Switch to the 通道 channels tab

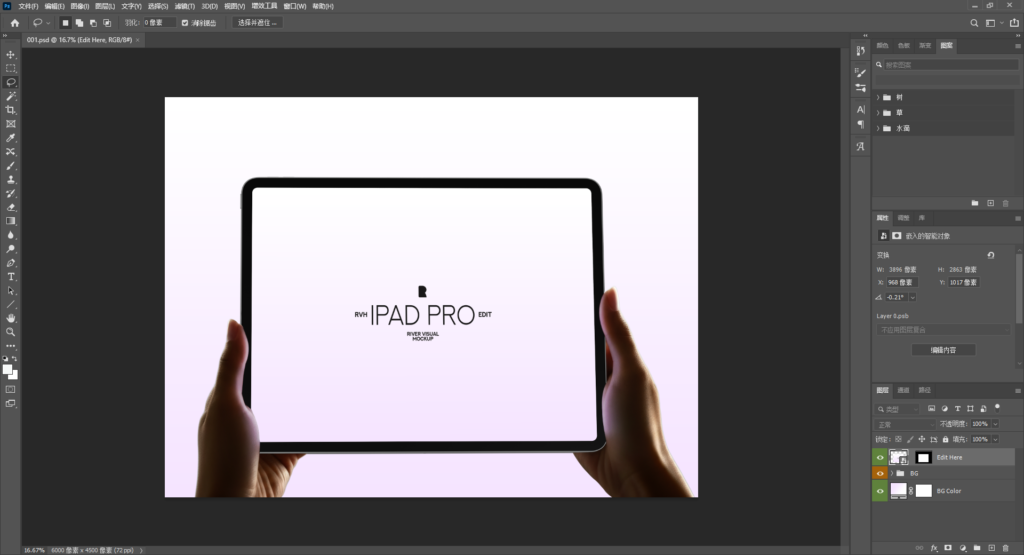click(903, 390)
